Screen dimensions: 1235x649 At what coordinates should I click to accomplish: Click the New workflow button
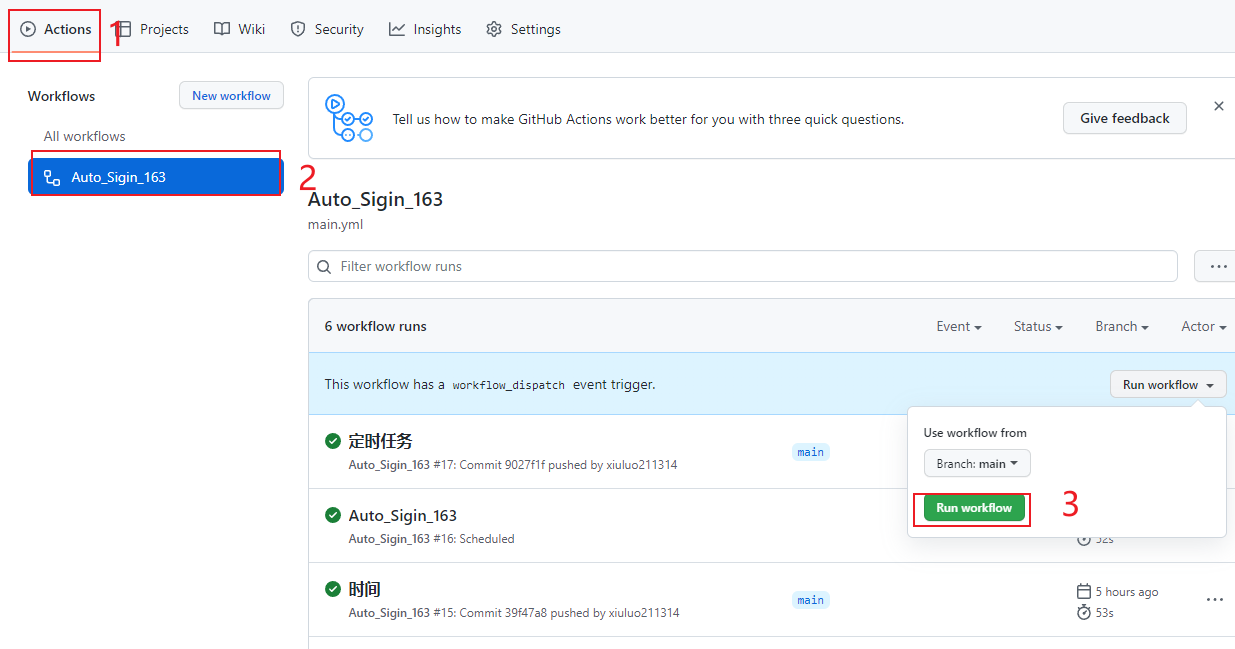click(231, 95)
